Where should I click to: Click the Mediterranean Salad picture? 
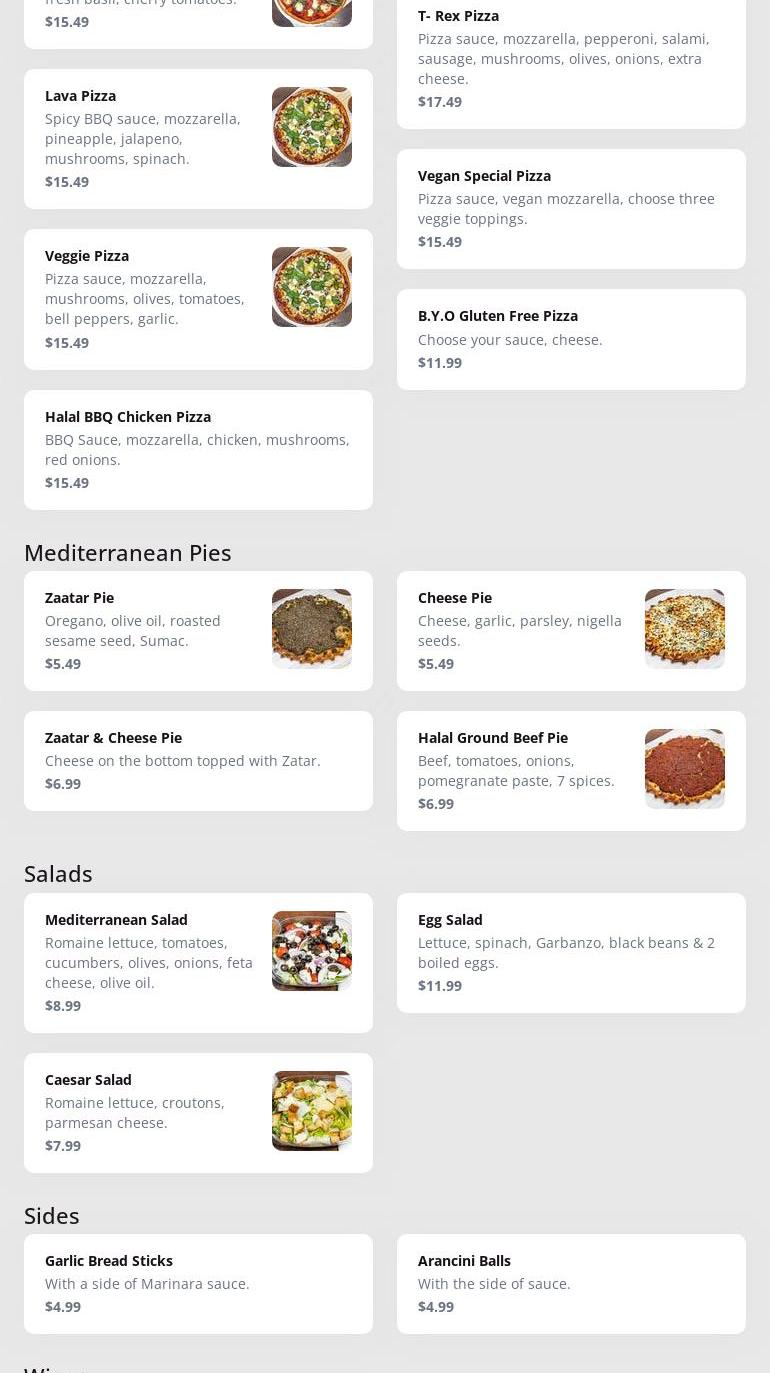pyautogui.click(x=311, y=951)
